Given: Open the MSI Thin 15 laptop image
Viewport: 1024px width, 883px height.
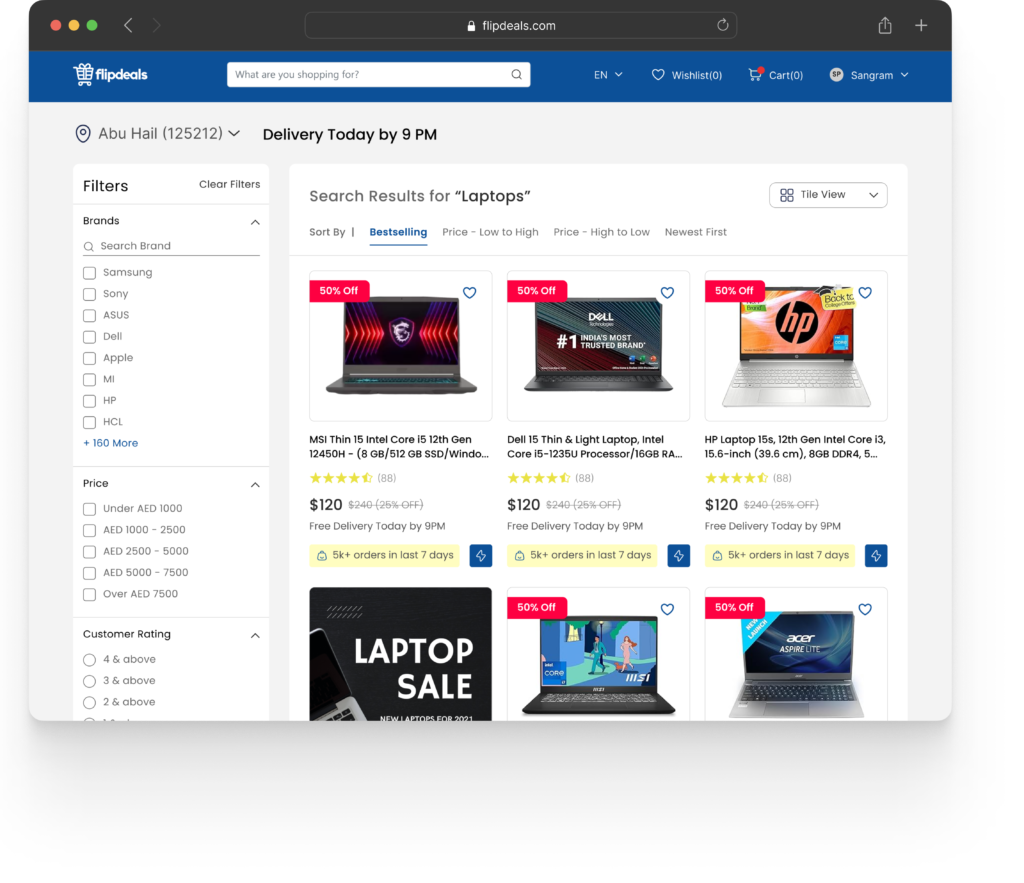Looking at the screenshot, I should pos(401,345).
